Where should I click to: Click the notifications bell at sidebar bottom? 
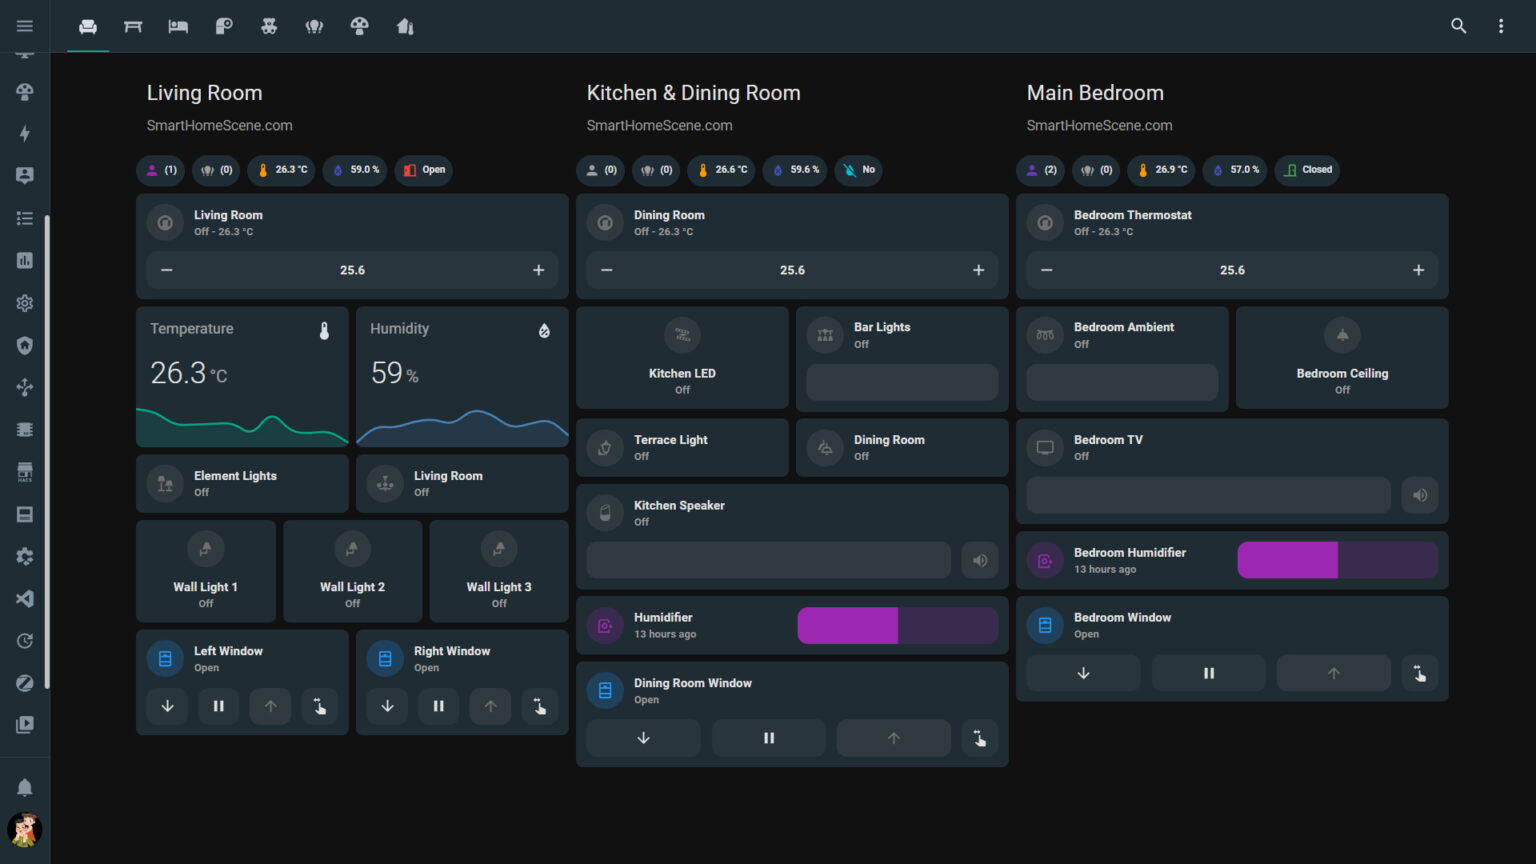(x=25, y=787)
